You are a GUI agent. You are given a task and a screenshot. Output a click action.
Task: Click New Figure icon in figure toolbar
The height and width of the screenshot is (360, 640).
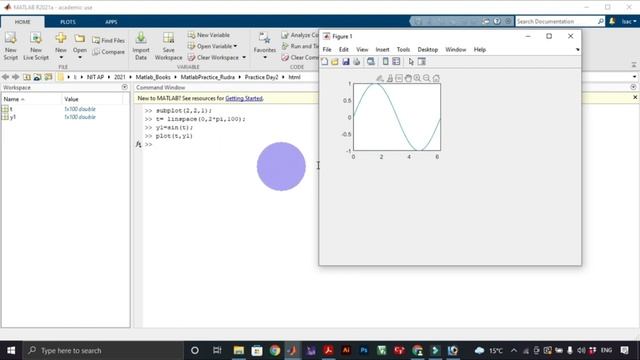pyautogui.click(x=324, y=62)
